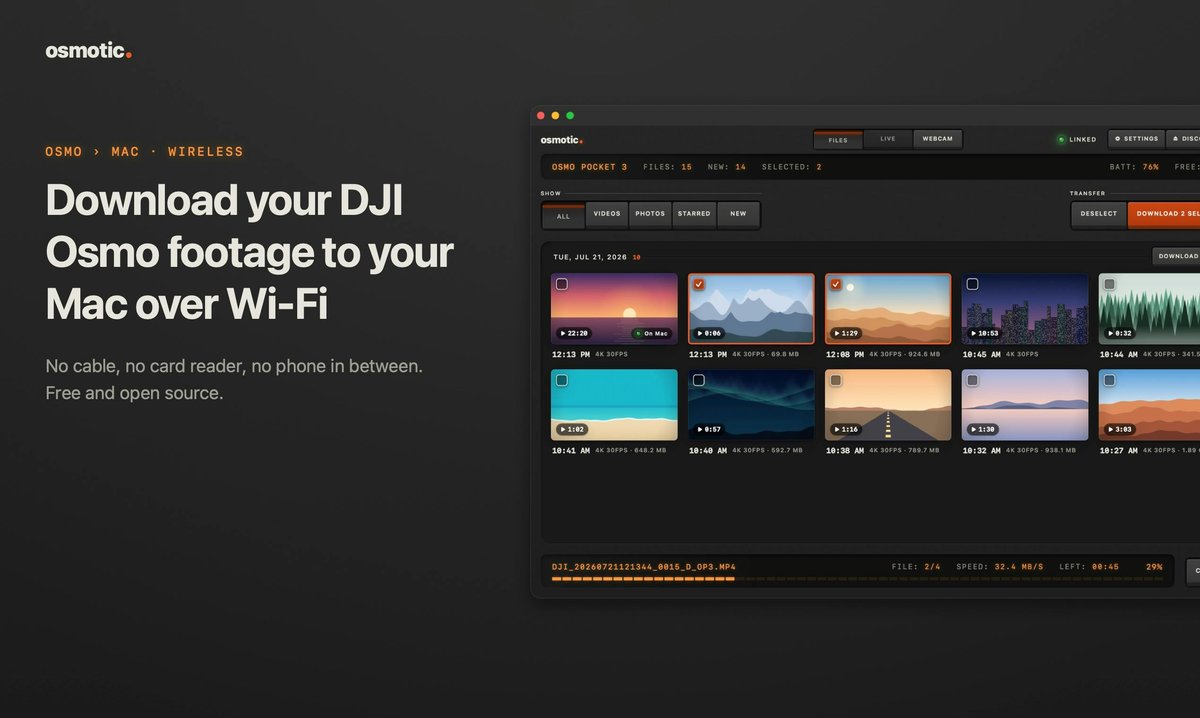Untick the checkbox on the 0:06 mountain clip
The image size is (1200, 718).
(699, 284)
